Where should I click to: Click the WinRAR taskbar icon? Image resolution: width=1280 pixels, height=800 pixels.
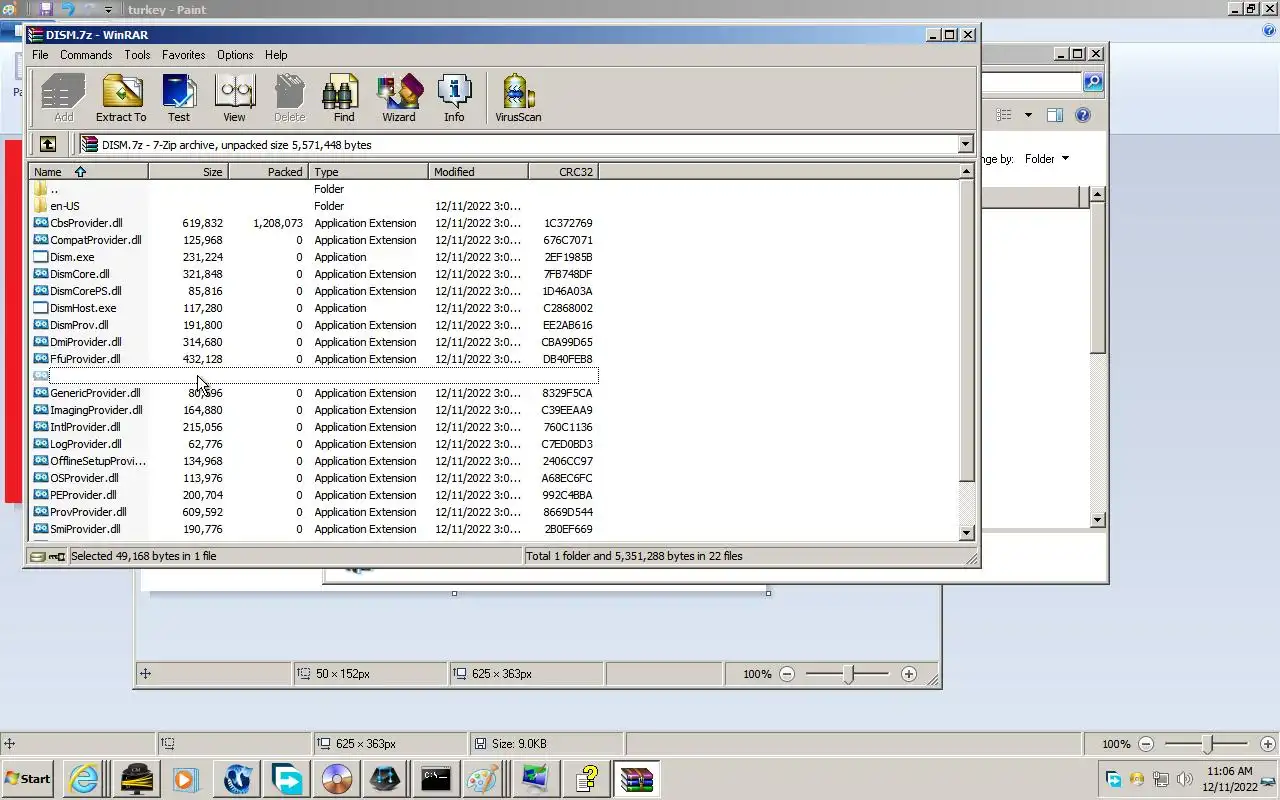[636, 778]
